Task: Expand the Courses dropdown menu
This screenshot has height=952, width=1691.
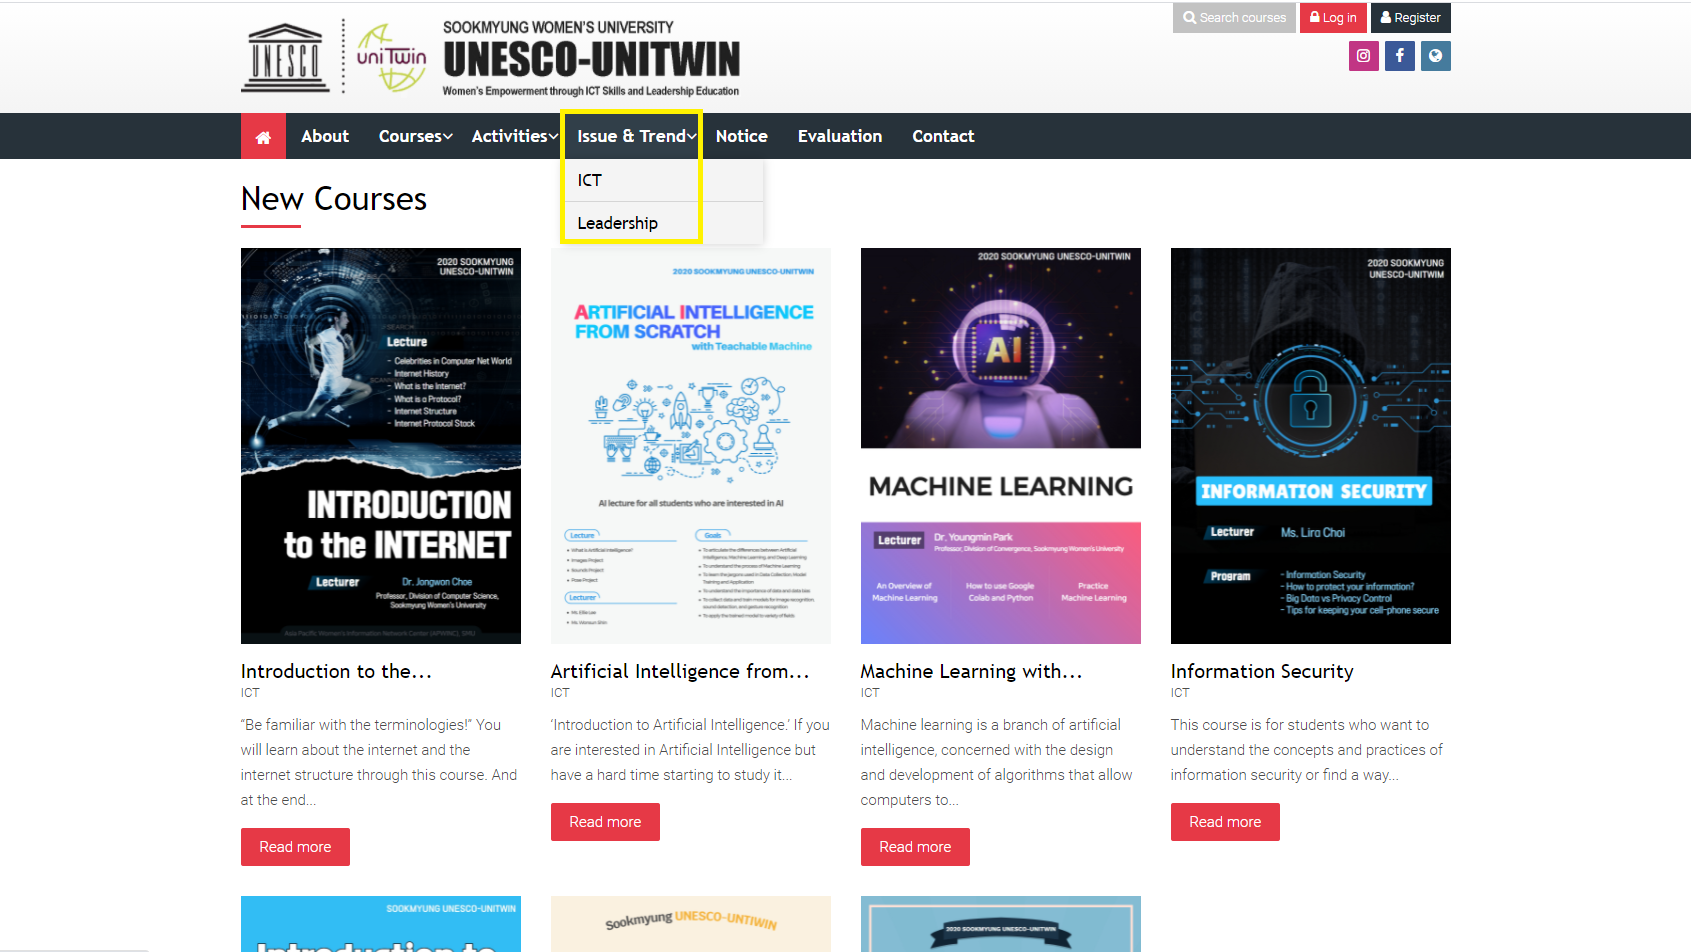Action: [415, 136]
